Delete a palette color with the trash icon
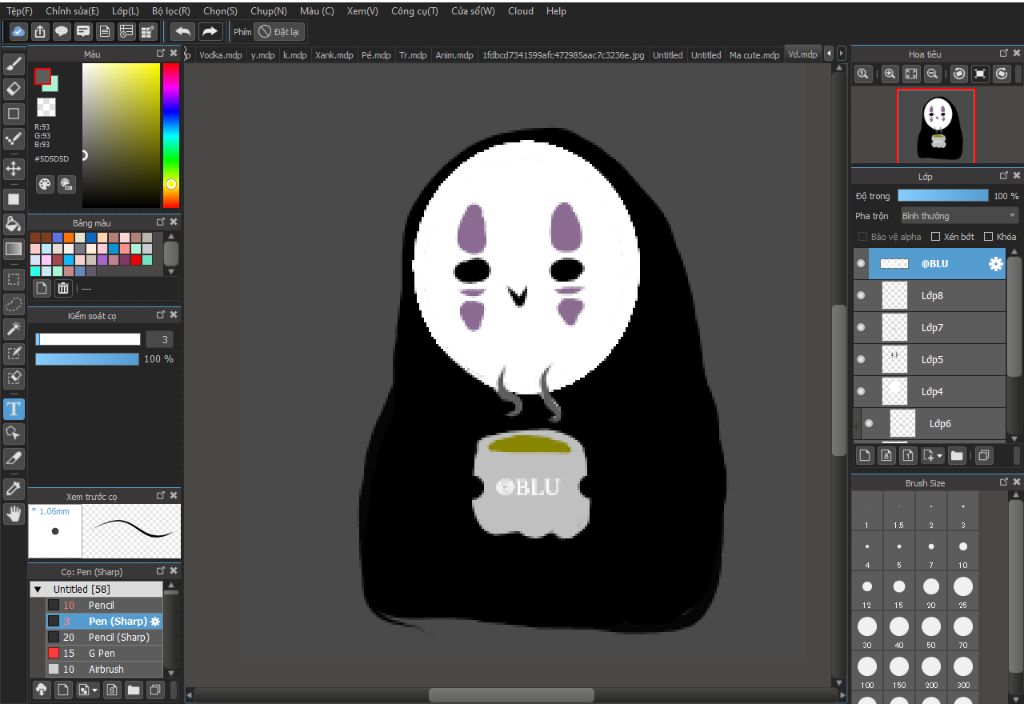 pyautogui.click(x=63, y=288)
